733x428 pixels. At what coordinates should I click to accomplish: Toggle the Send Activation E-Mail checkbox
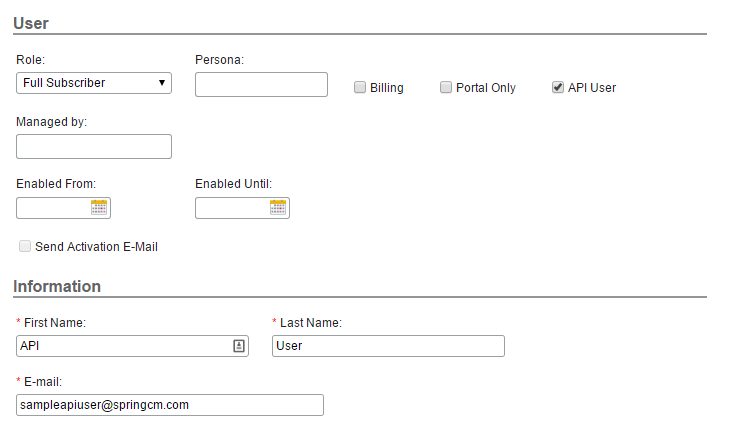(x=25, y=246)
